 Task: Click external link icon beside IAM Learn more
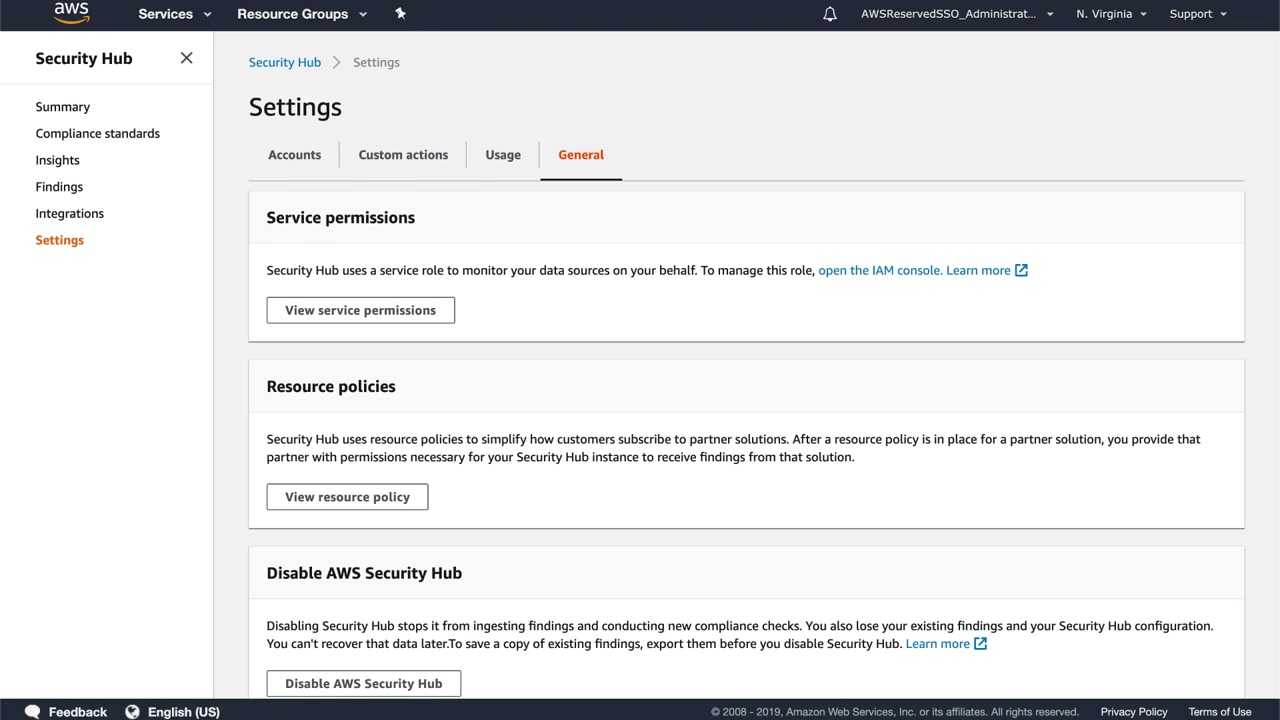(x=1021, y=270)
